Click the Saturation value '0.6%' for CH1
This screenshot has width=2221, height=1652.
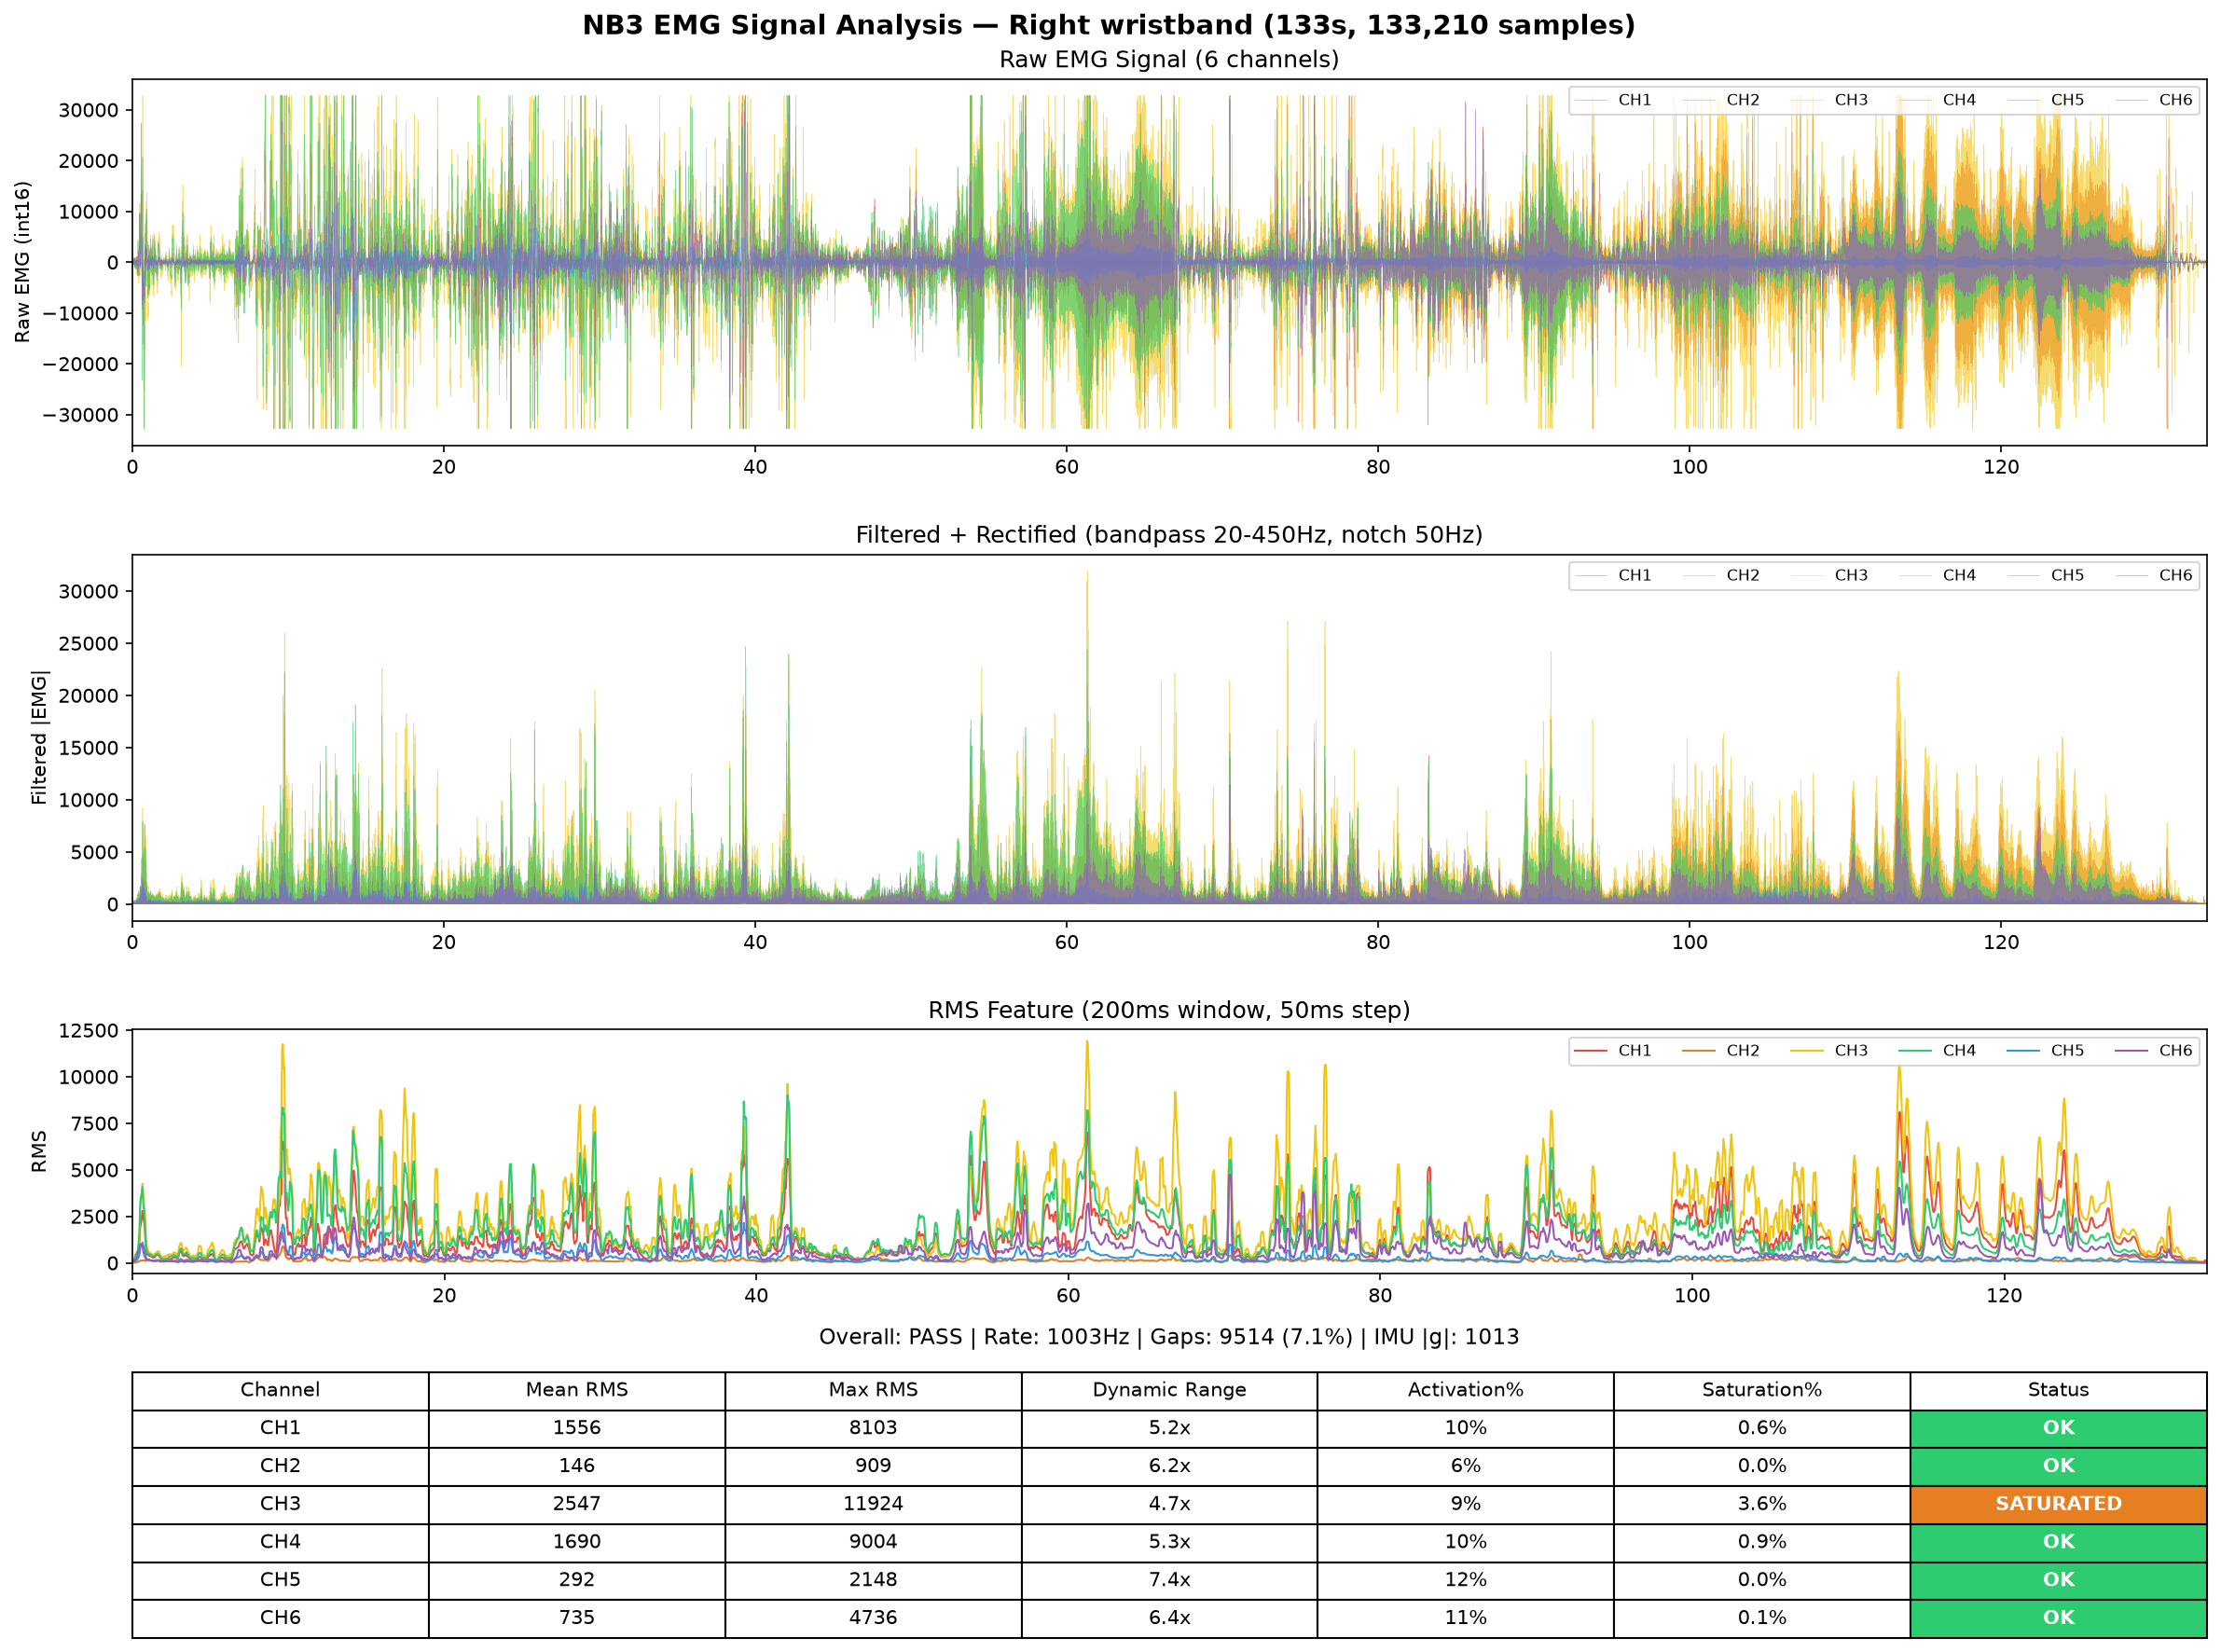[1762, 1427]
